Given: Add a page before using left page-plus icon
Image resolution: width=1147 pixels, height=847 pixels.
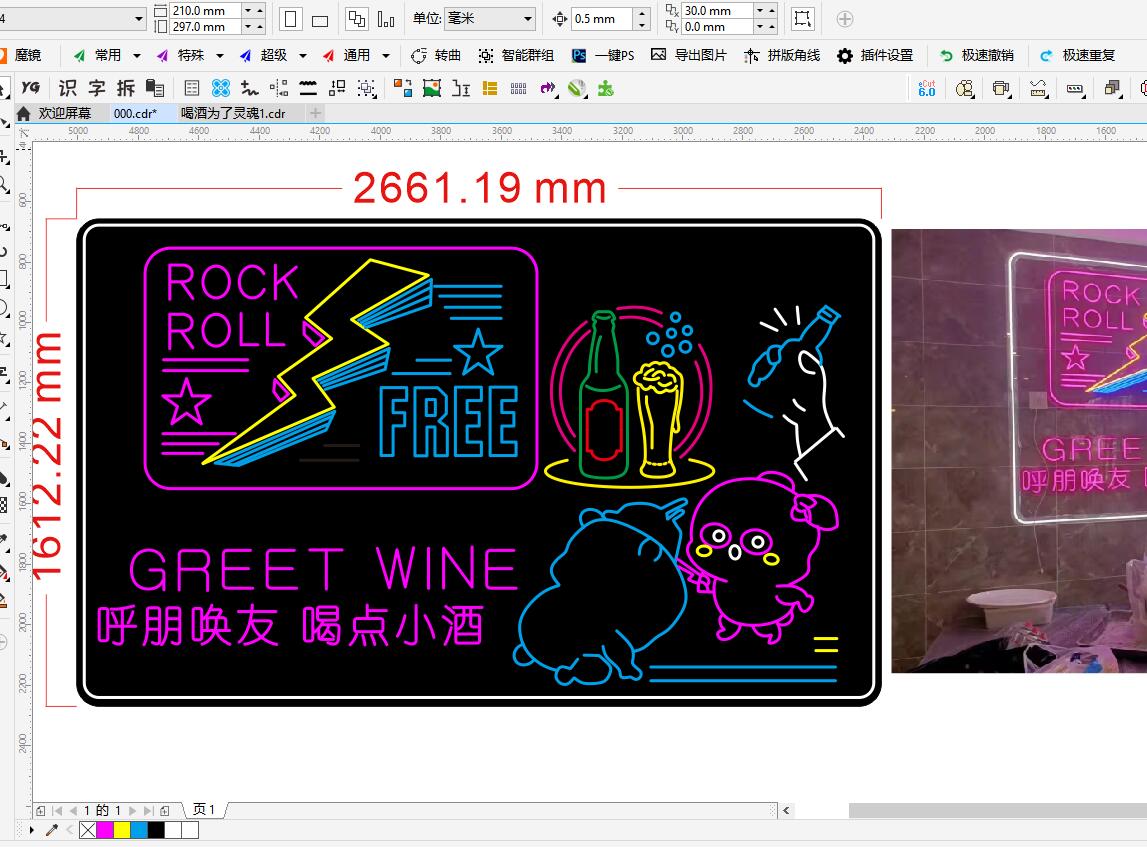Looking at the screenshot, I should (41, 810).
